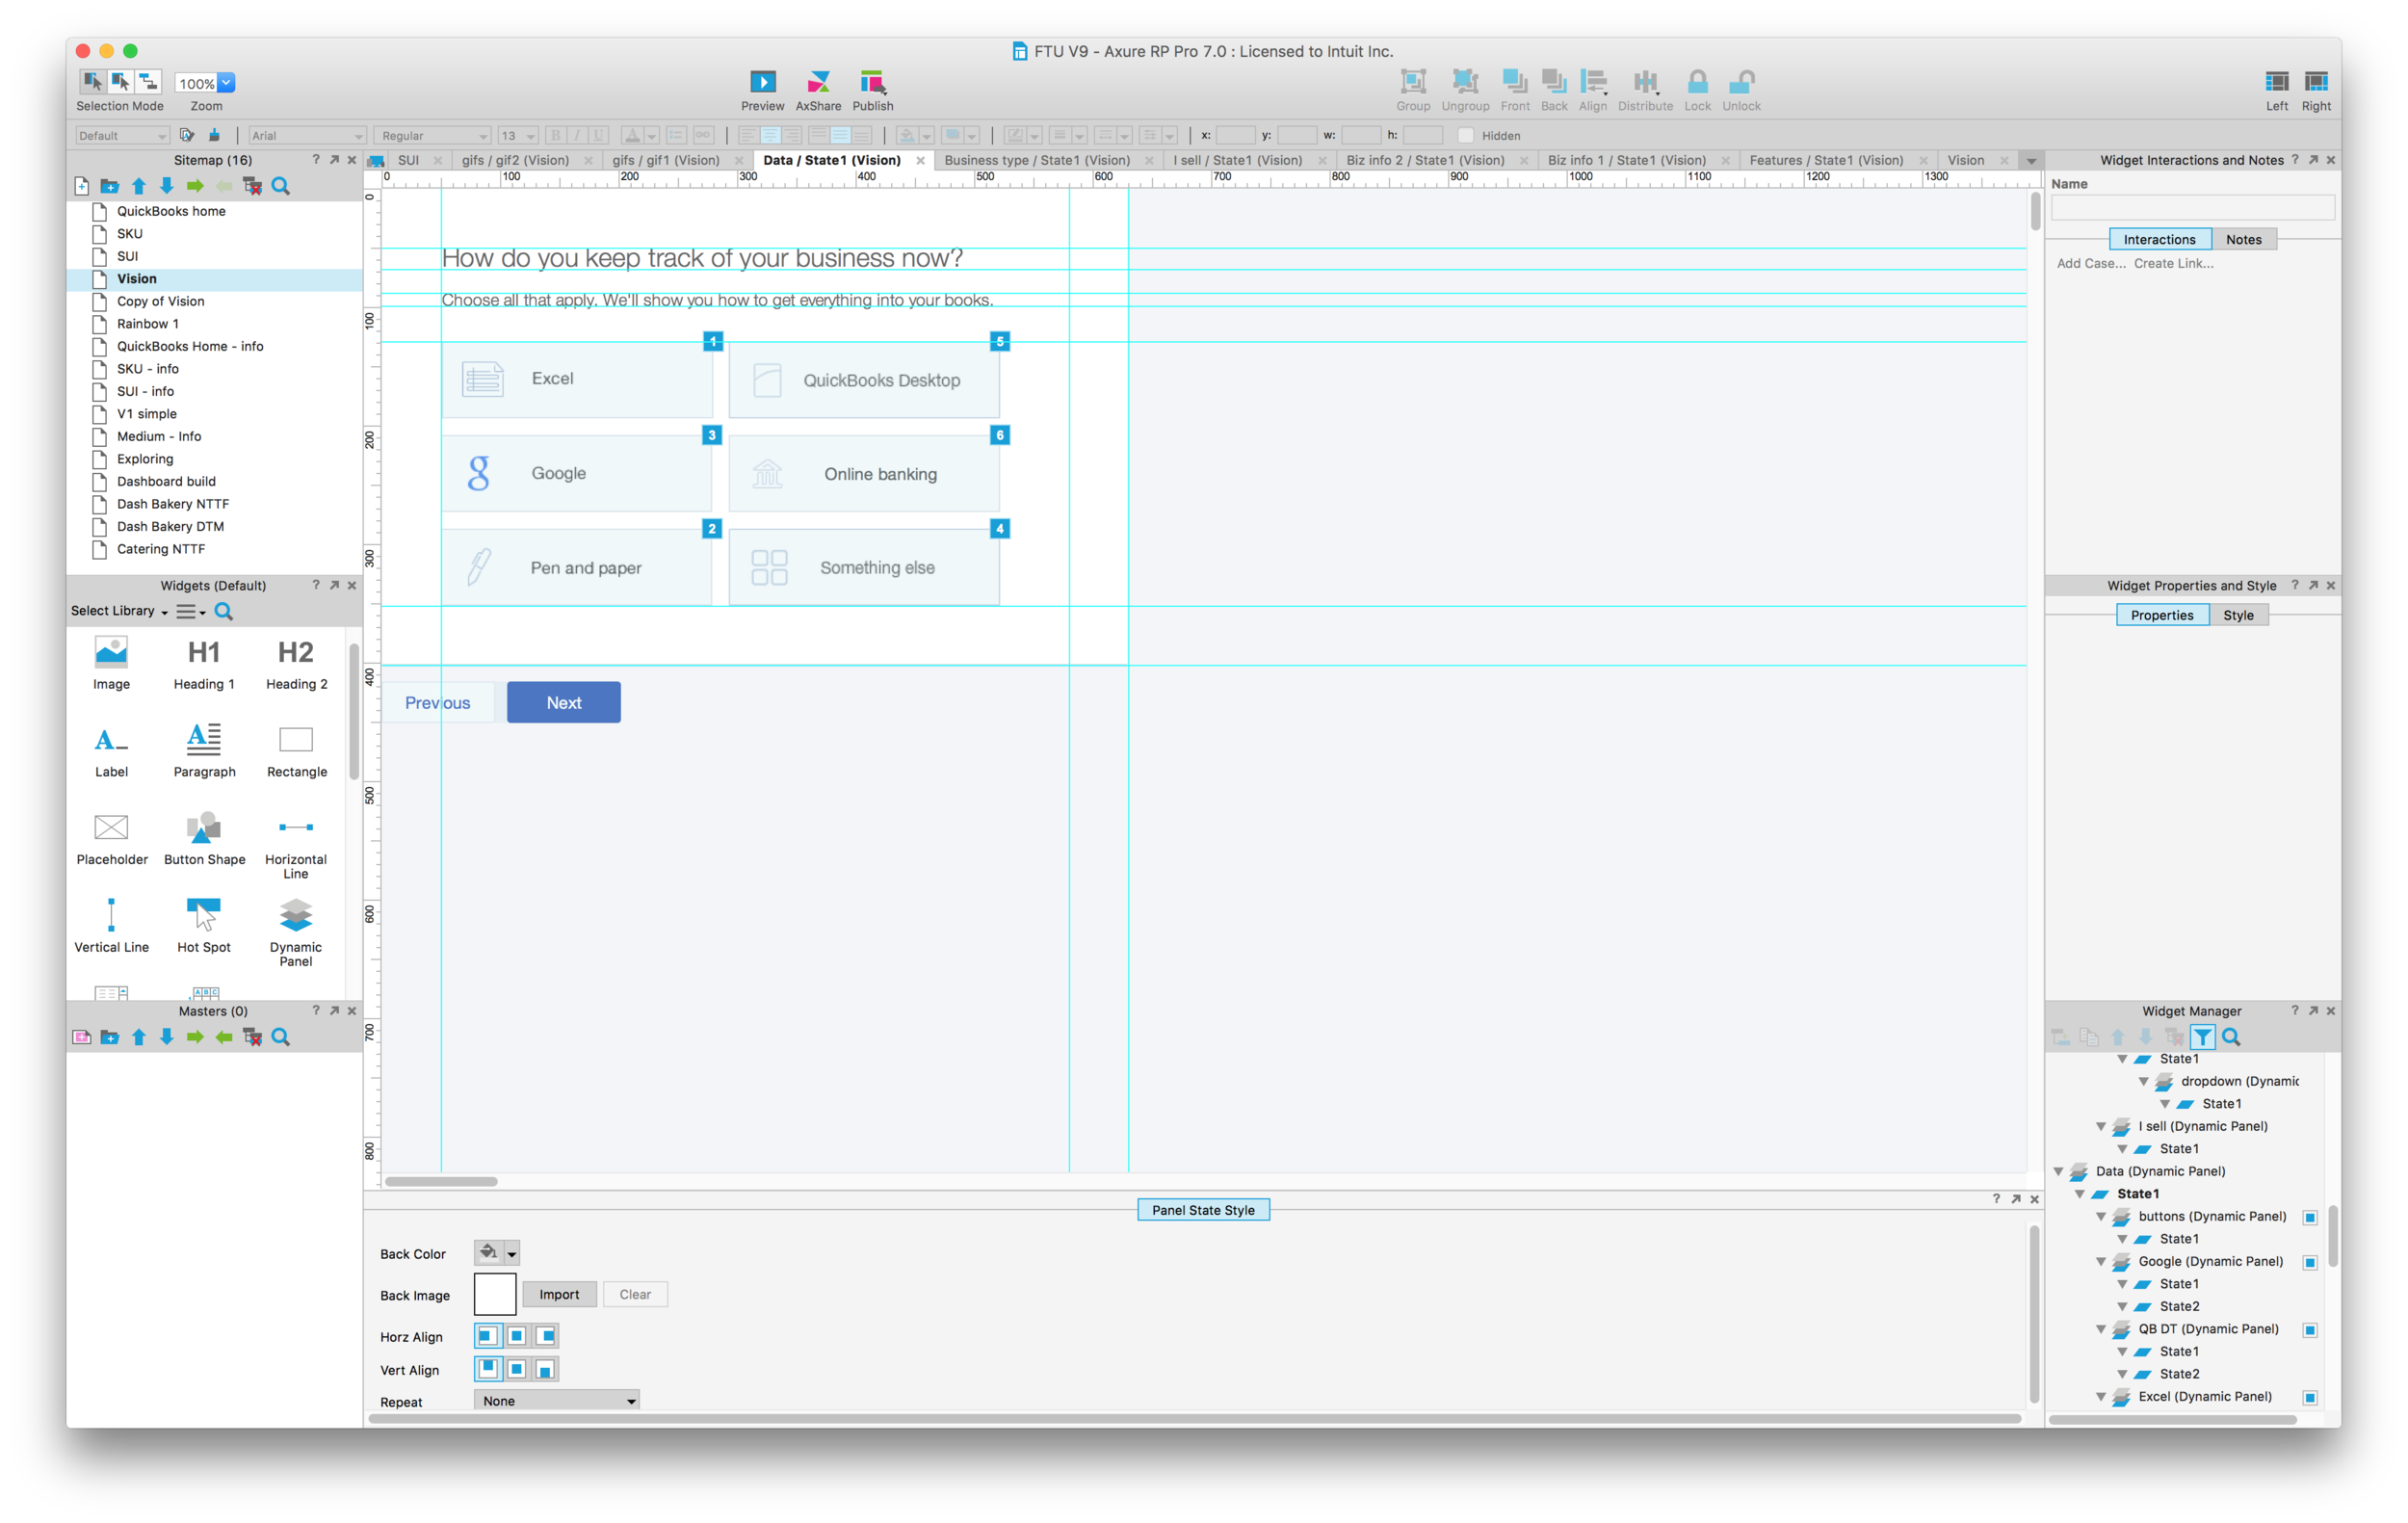Click the Sitemap indent green arrow
The width and height of the screenshot is (2408, 1523).
pos(195,186)
